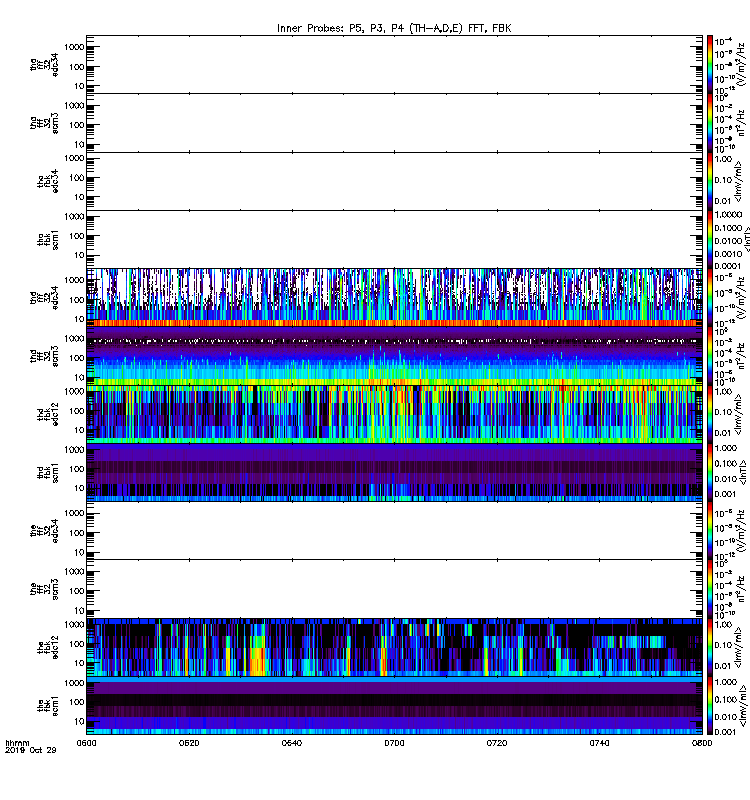This screenshot has width=750, height=800.
Task: Click the color bar beside thd fbk edc12 panel
Action: [x=710, y=414]
